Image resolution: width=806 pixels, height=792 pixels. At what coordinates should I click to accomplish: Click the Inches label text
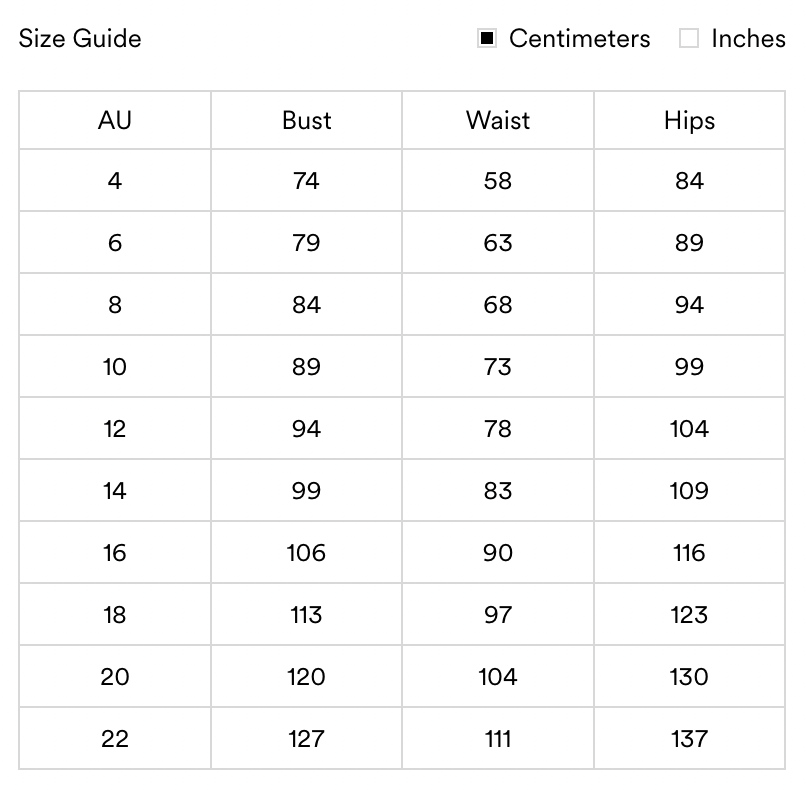click(x=748, y=39)
